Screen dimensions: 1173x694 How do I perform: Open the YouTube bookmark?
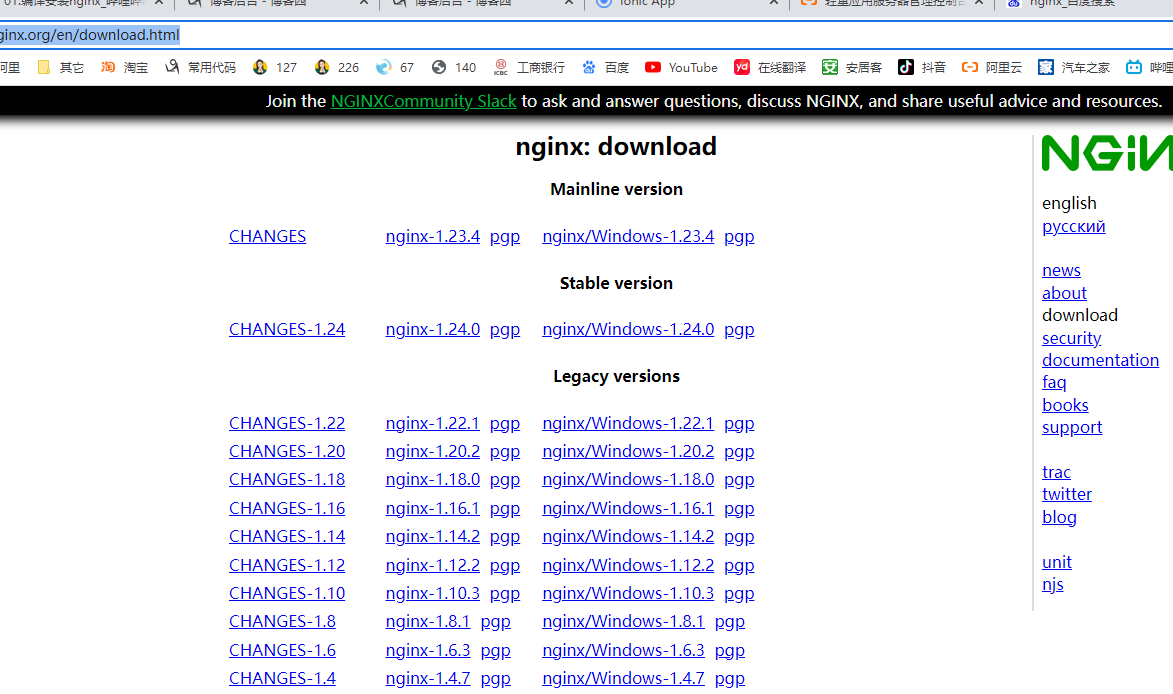[681, 67]
